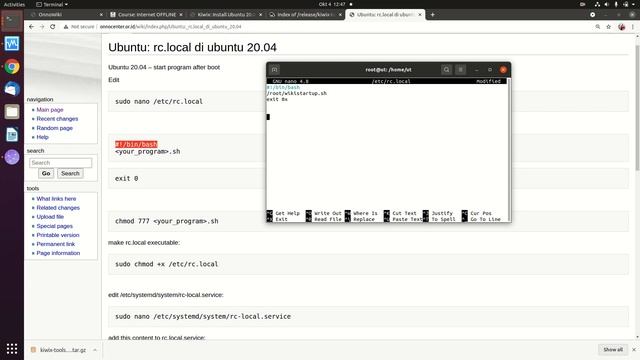Click Show all downloads button

coord(613,350)
